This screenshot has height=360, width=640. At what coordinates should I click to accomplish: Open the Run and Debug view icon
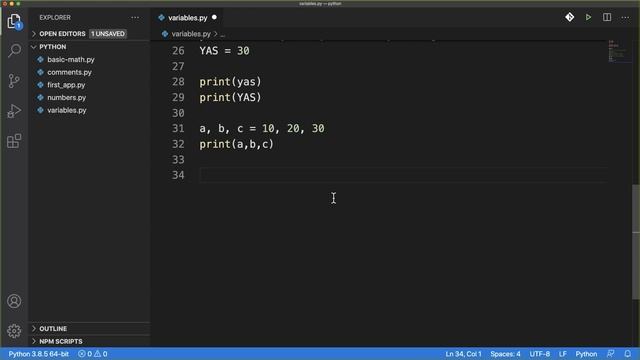click(x=14, y=111)
